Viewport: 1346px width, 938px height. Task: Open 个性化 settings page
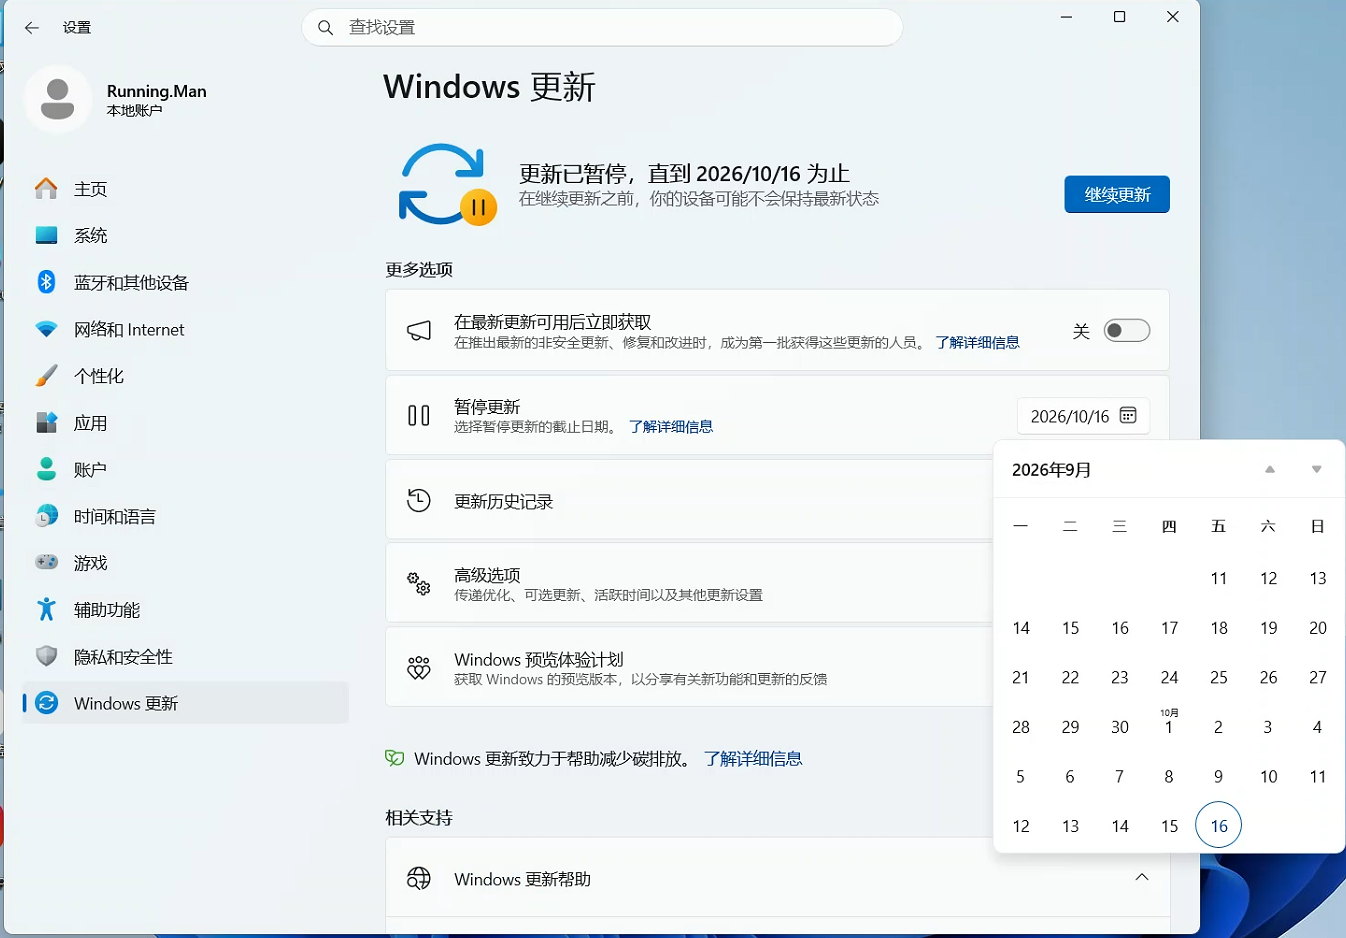(x=185, y=377)
